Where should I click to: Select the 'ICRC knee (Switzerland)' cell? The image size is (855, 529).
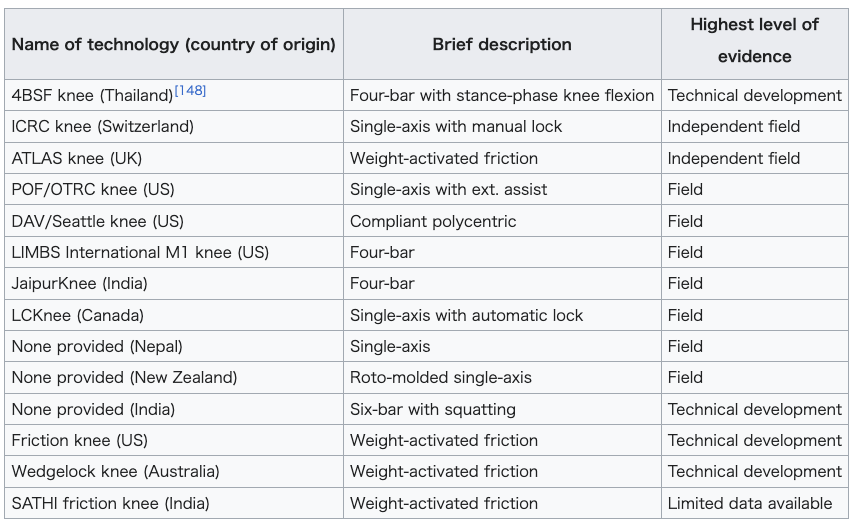(x=174, y=127)
